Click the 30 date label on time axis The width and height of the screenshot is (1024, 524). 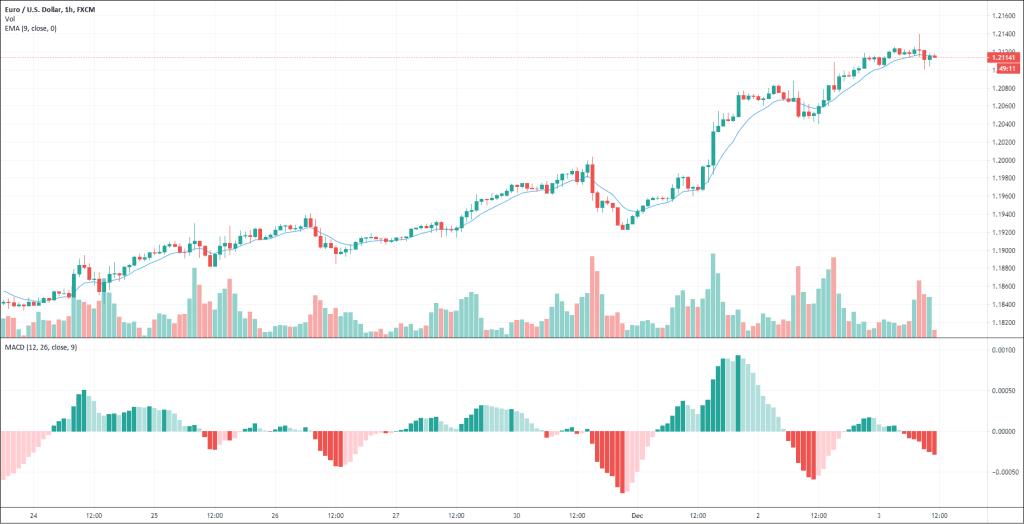(x=517, y=515)
